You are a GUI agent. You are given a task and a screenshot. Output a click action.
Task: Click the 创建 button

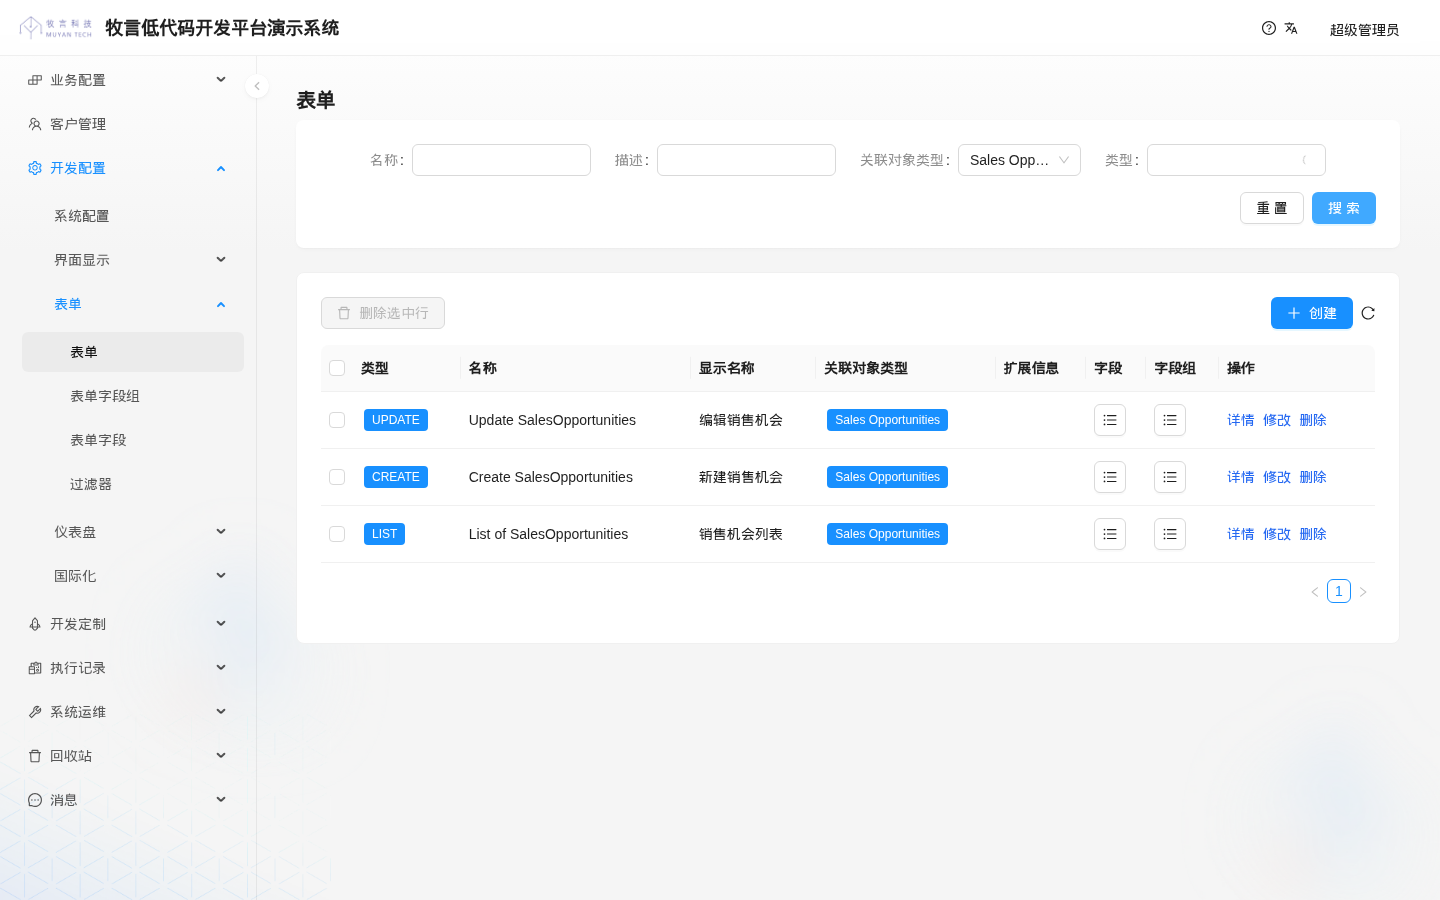1312,313
